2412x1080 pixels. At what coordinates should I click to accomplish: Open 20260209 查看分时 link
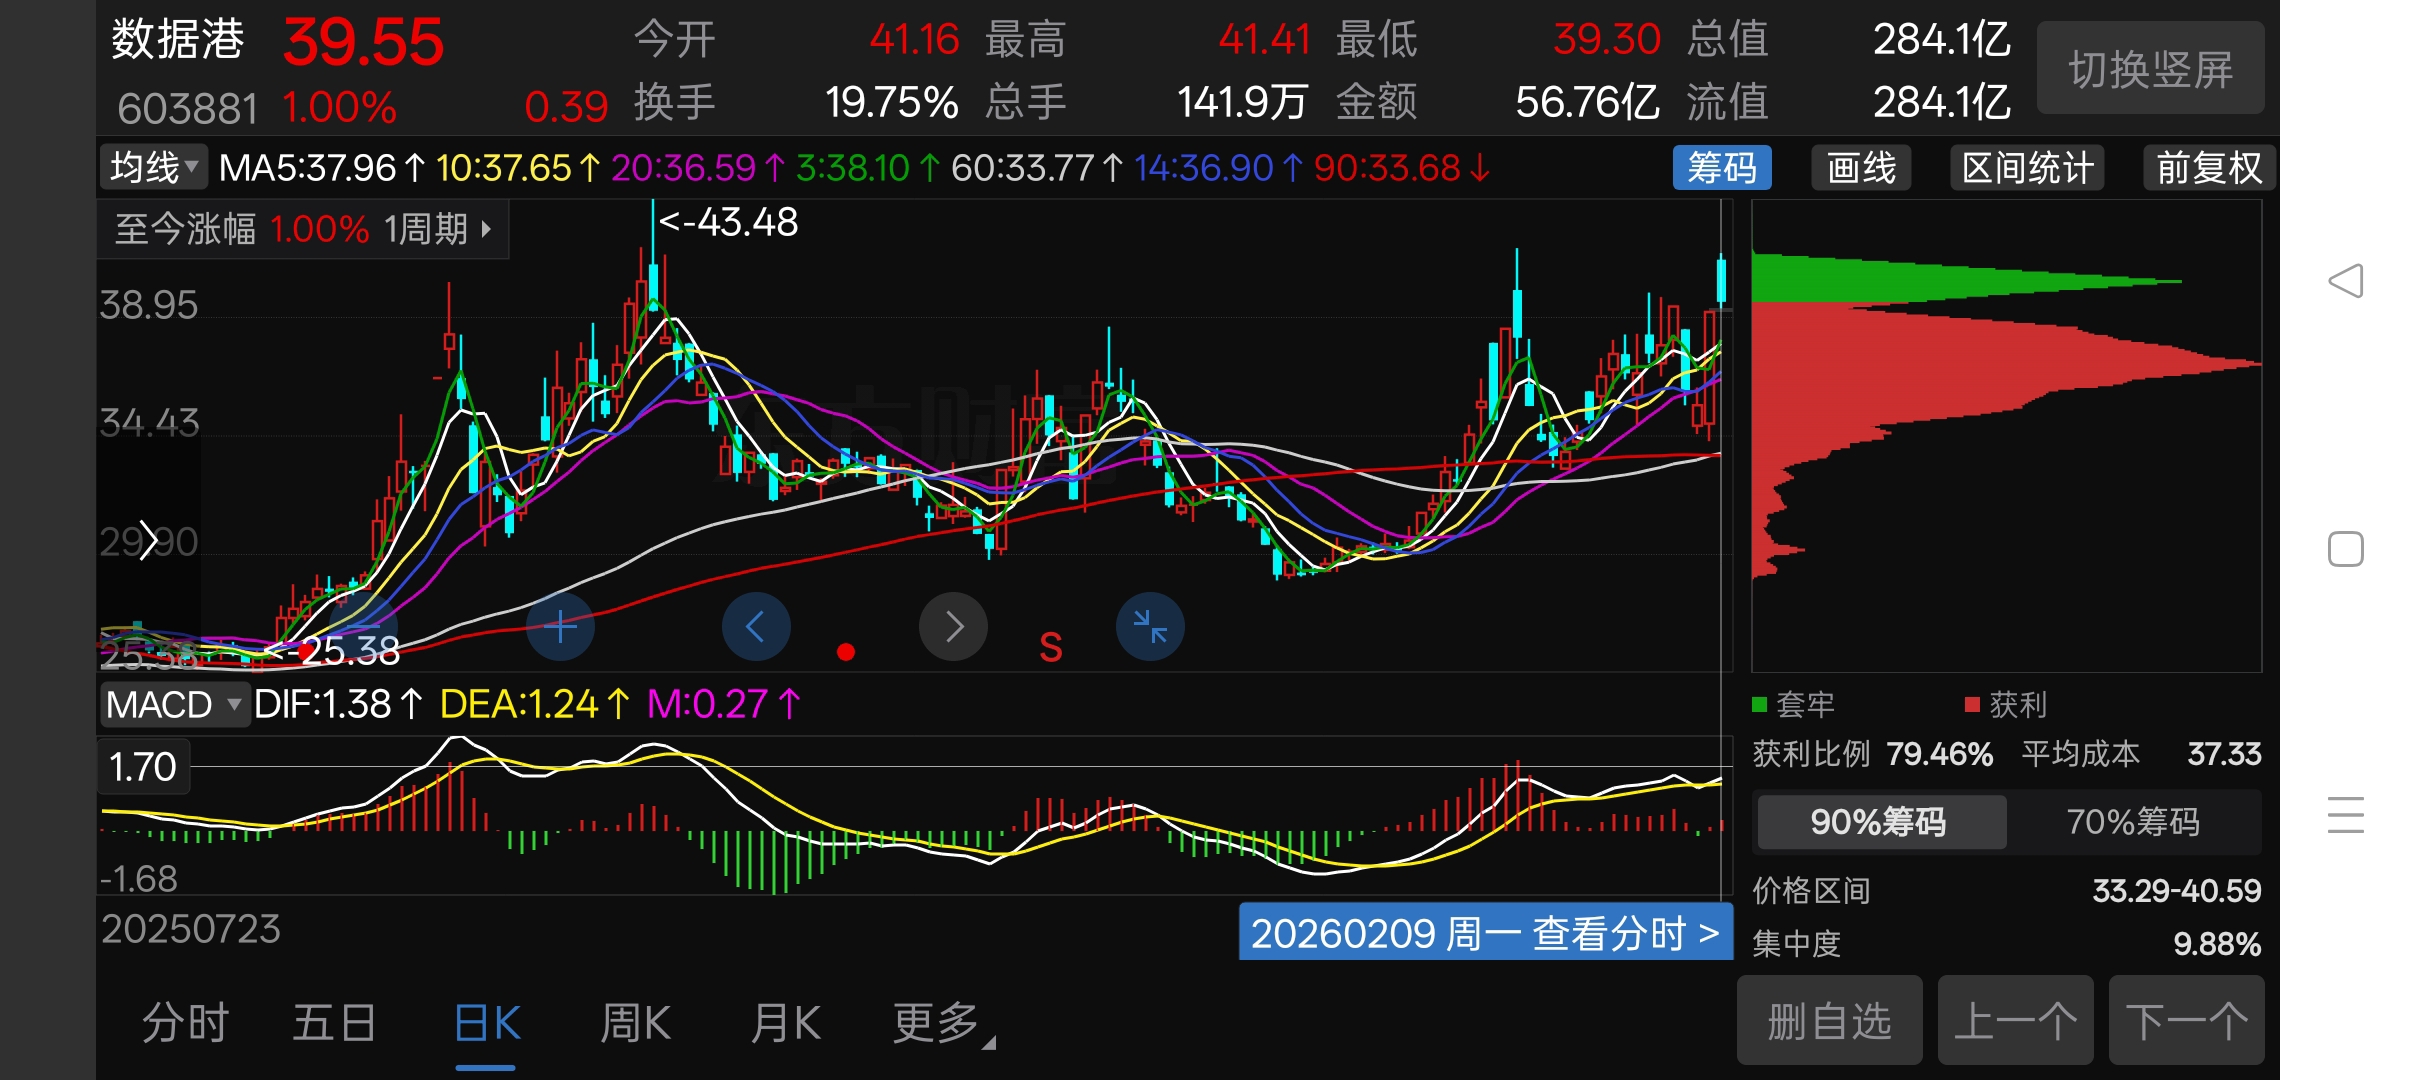(1485, 933)
